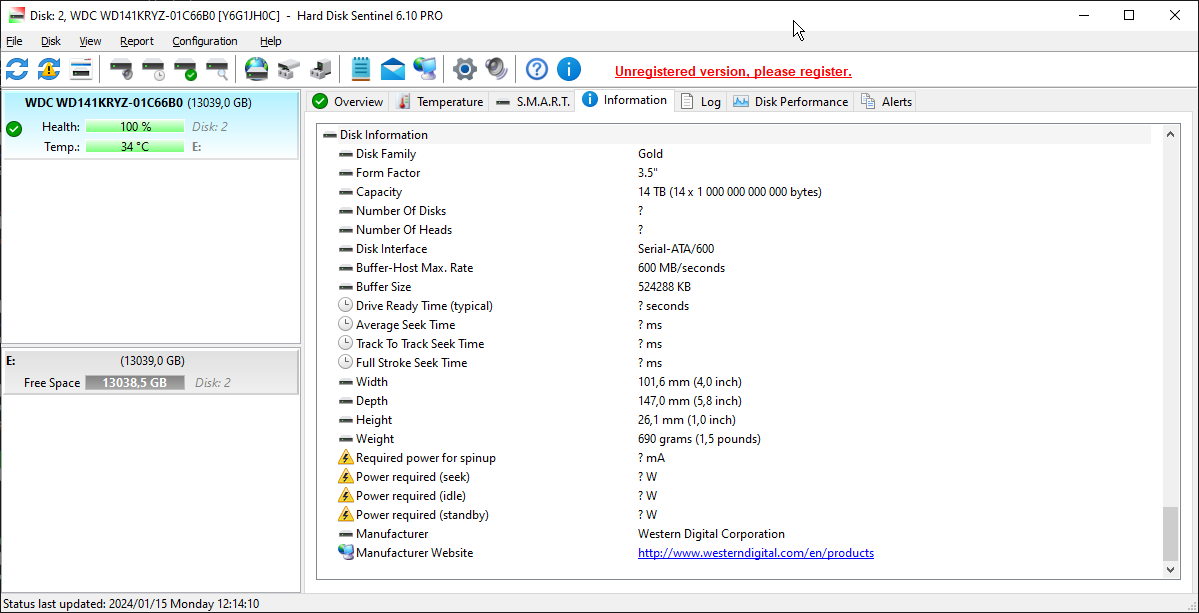Click the green health check status icon

(x=14, y=128)
